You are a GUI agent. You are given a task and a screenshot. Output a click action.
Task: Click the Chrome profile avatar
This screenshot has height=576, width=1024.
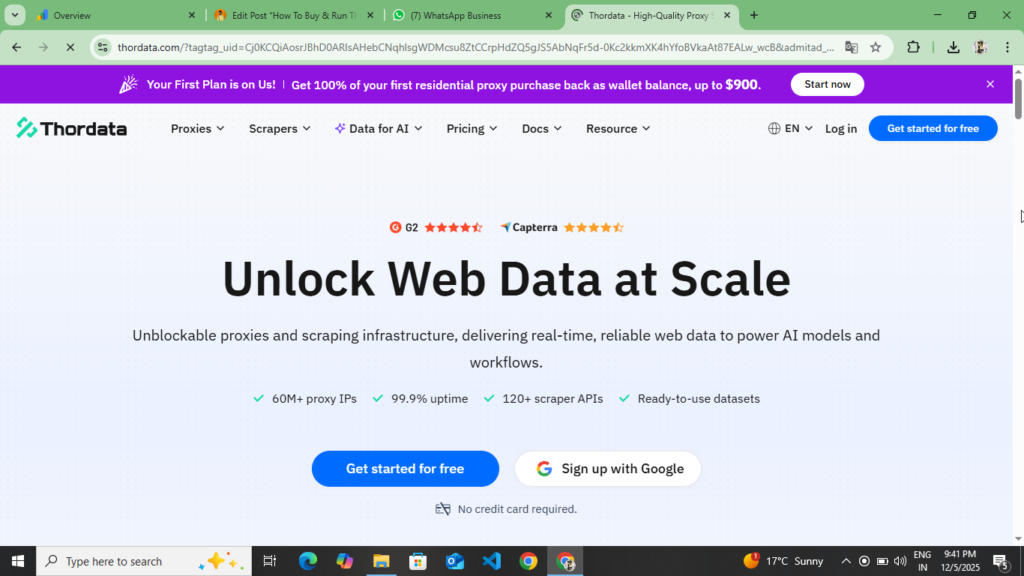pos(978,47)
